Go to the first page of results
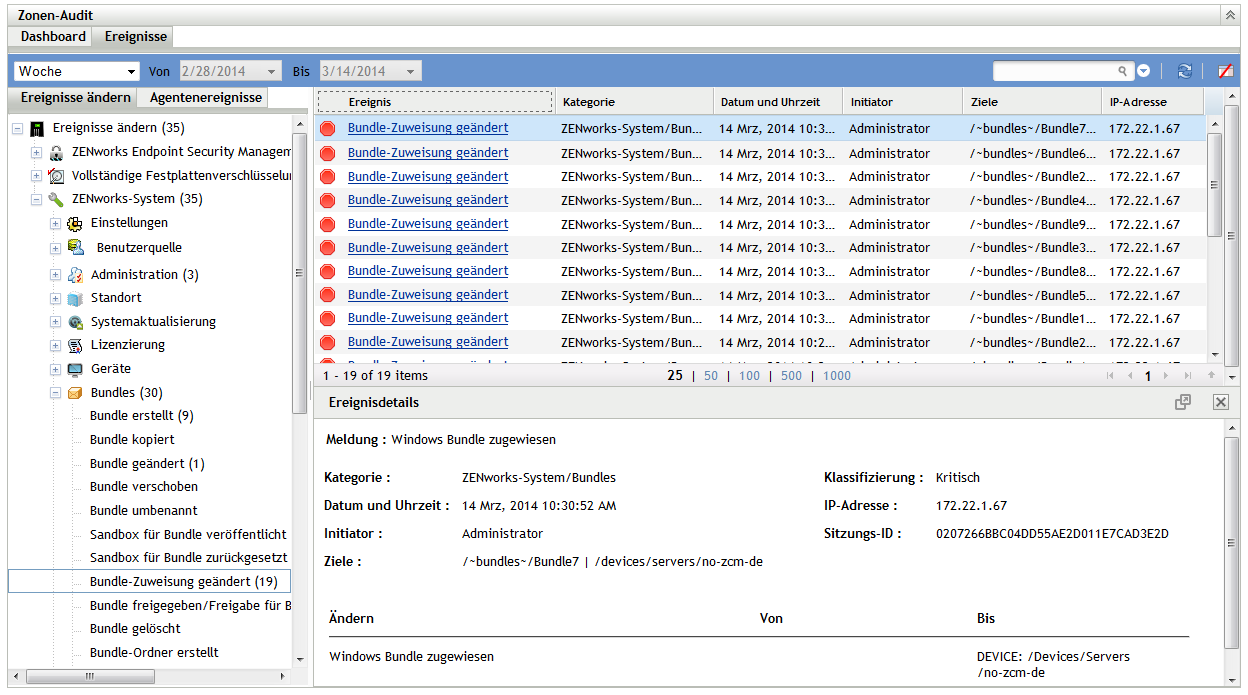Image resolution: width=1248 pixels, height=695 pixels. [1109, 376]
